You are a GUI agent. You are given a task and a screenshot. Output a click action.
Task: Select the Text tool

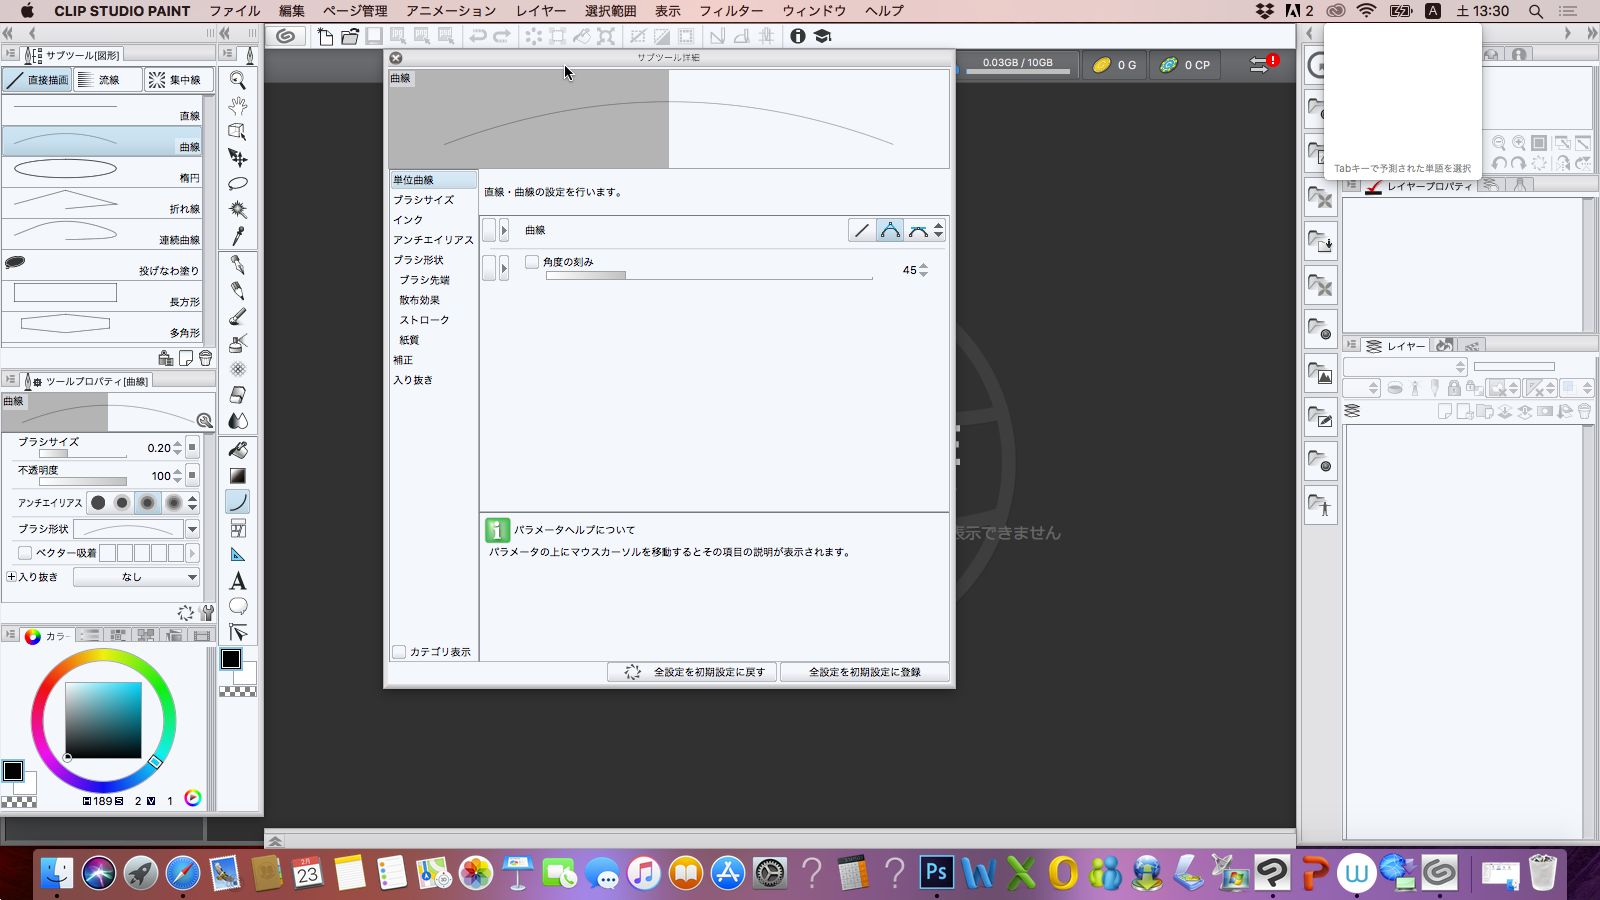[x=238, y=580]
